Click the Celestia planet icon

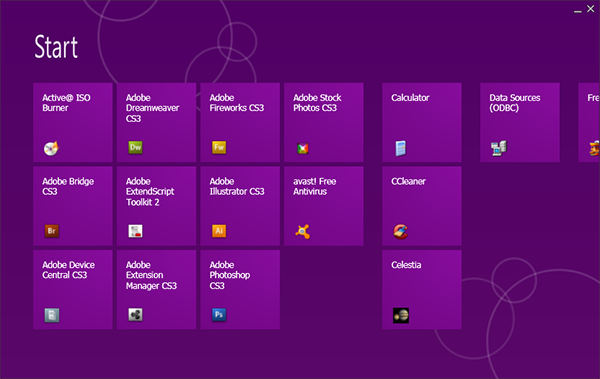tap(401, 315)
